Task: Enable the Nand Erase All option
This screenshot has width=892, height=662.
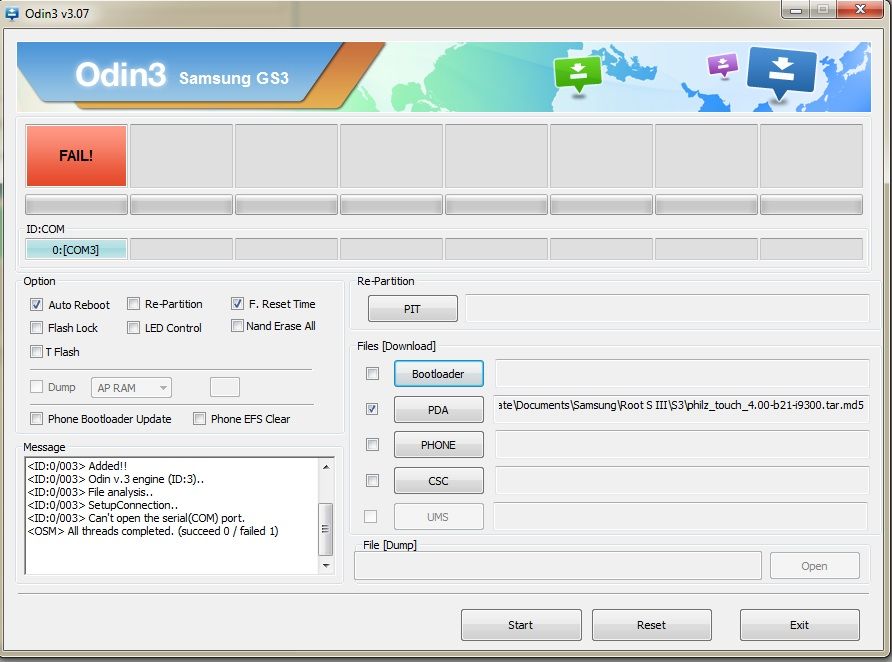Action: coord(238,326)
